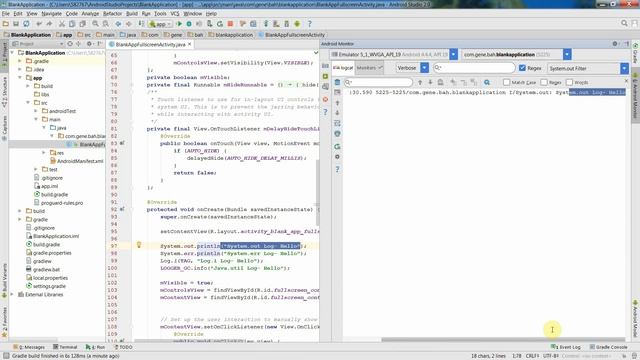Click the Clear logcat trash icon
This screenshot has height=360, width=640.
click(x=337, y=82)
